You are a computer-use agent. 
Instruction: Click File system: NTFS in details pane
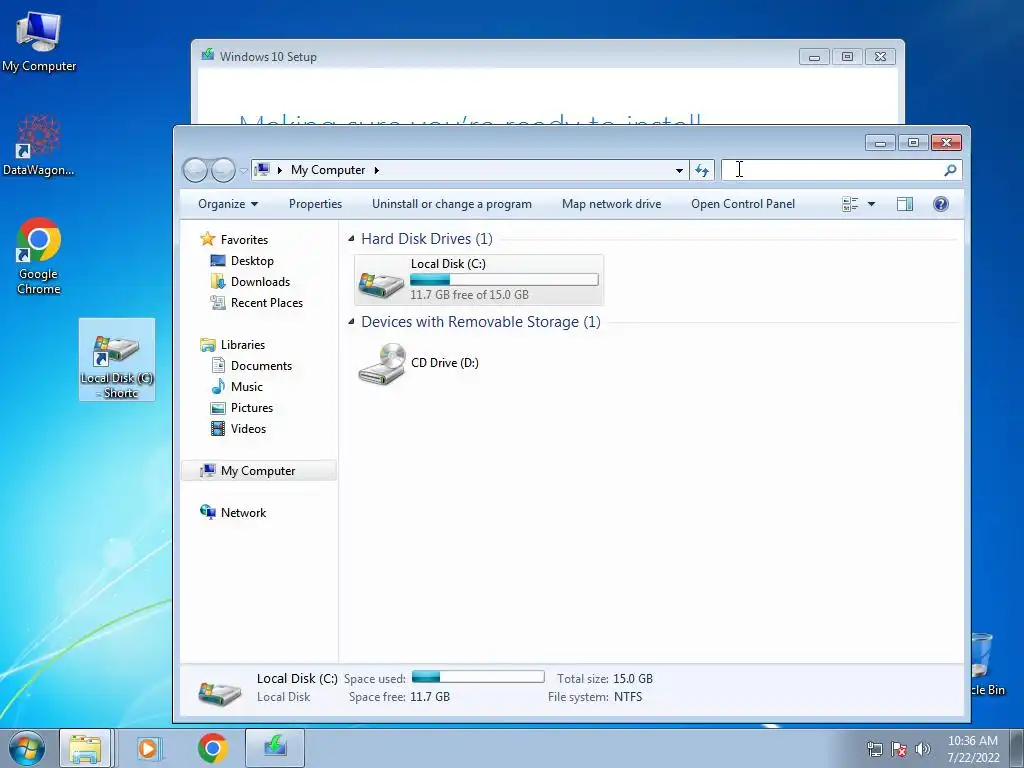coord(595,697)
